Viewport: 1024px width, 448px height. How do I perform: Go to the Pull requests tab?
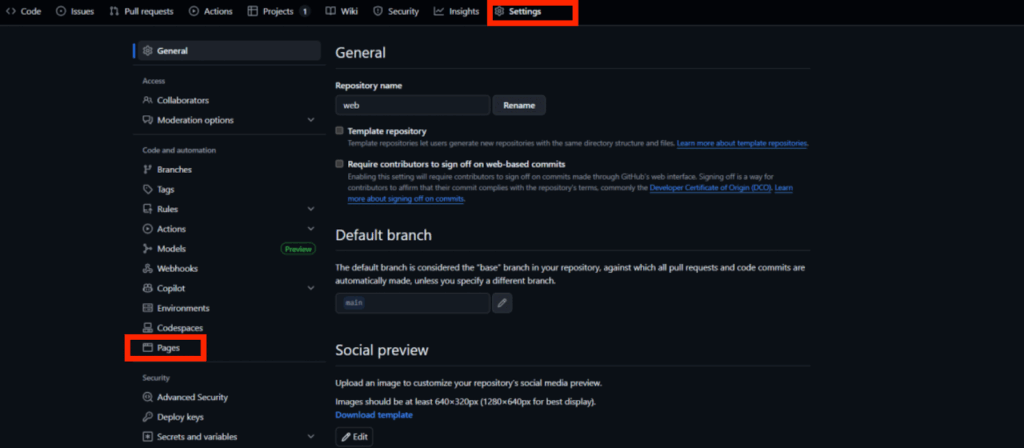click(x=142, y=11)
